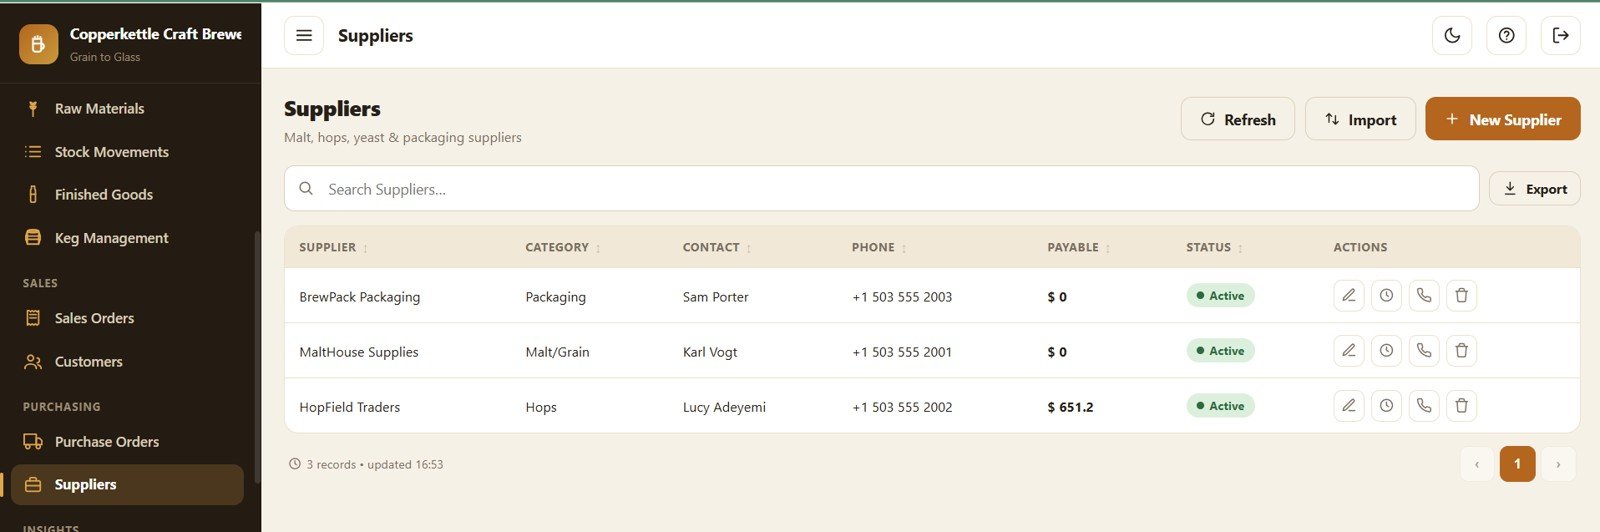Open the Customers page

[127, 362]
